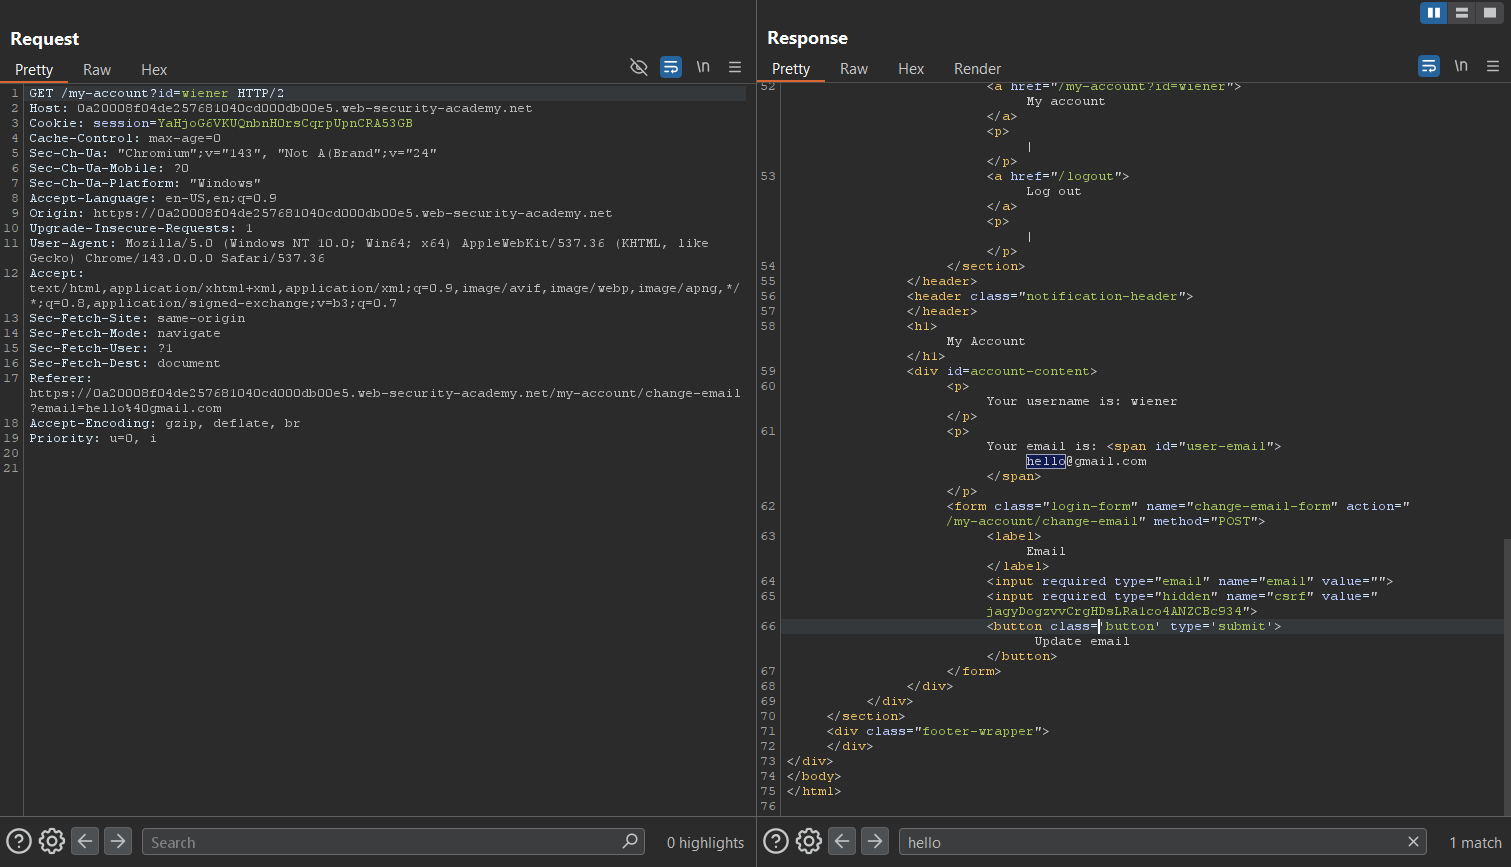Screen dimensions: 1511x867
Task: Switch Request view to Hex tab
Action: point(154,70)
